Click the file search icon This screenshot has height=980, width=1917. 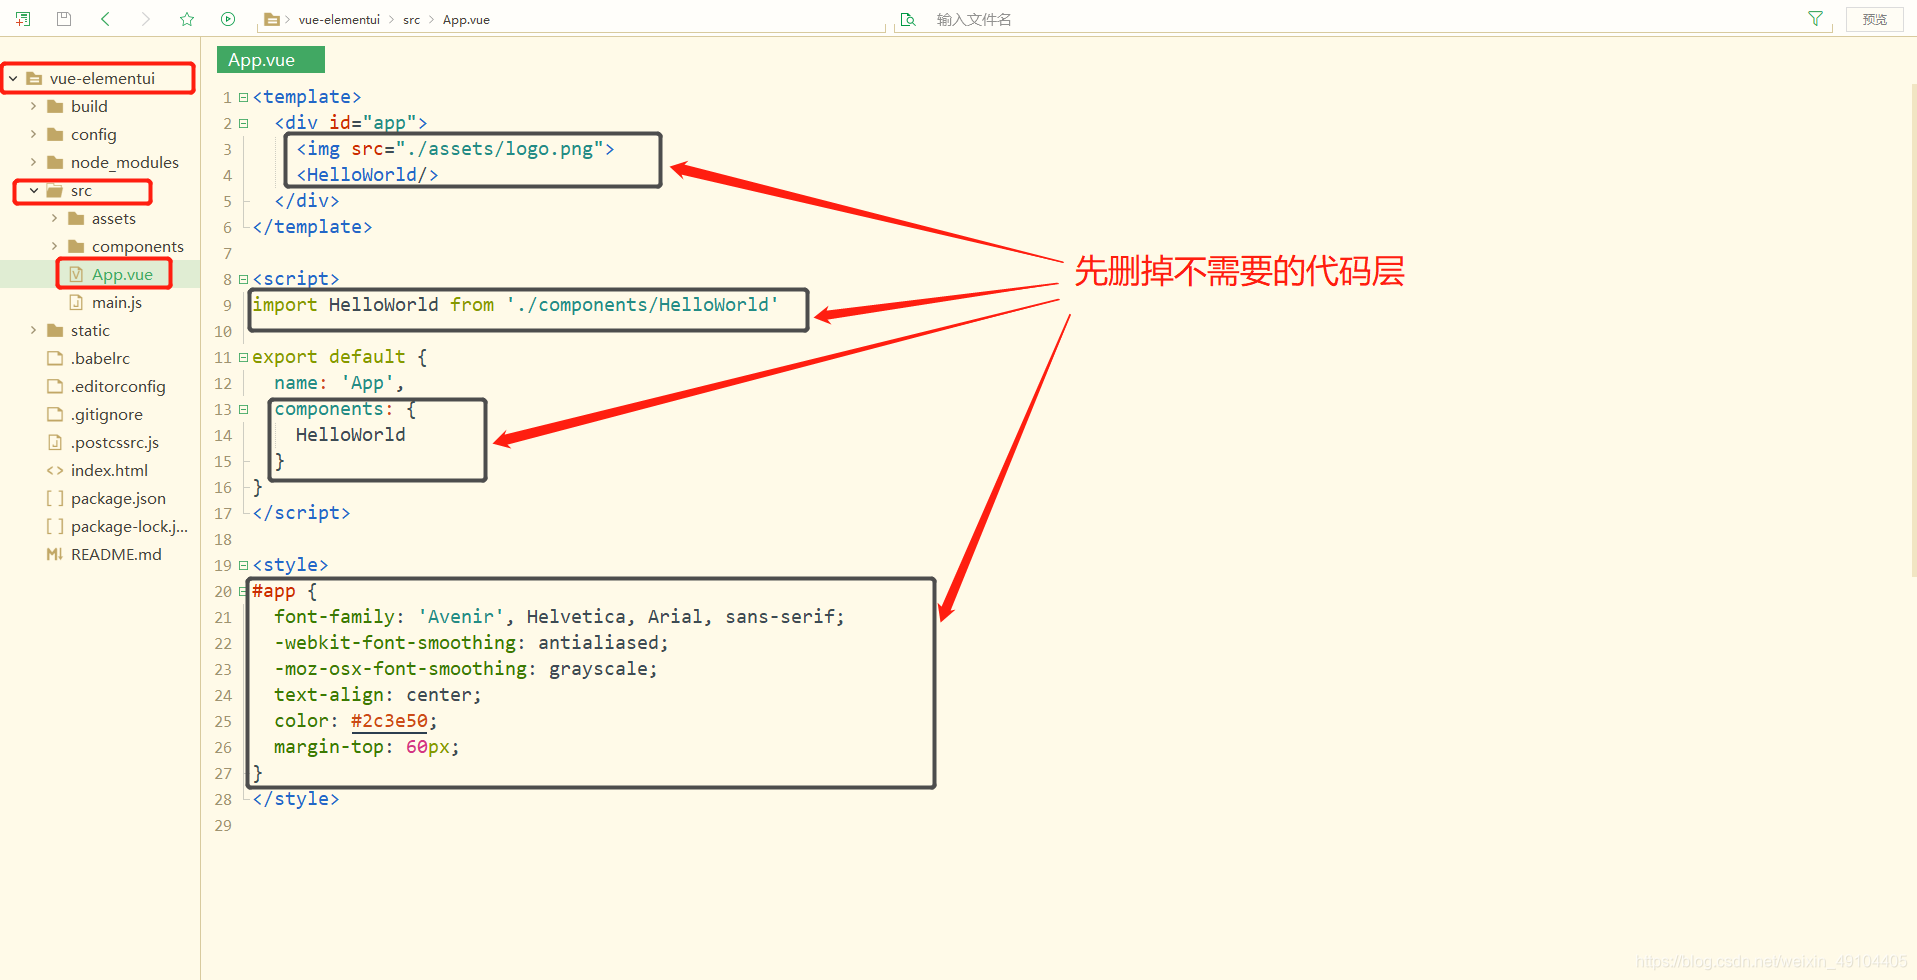tap(908, 19)
